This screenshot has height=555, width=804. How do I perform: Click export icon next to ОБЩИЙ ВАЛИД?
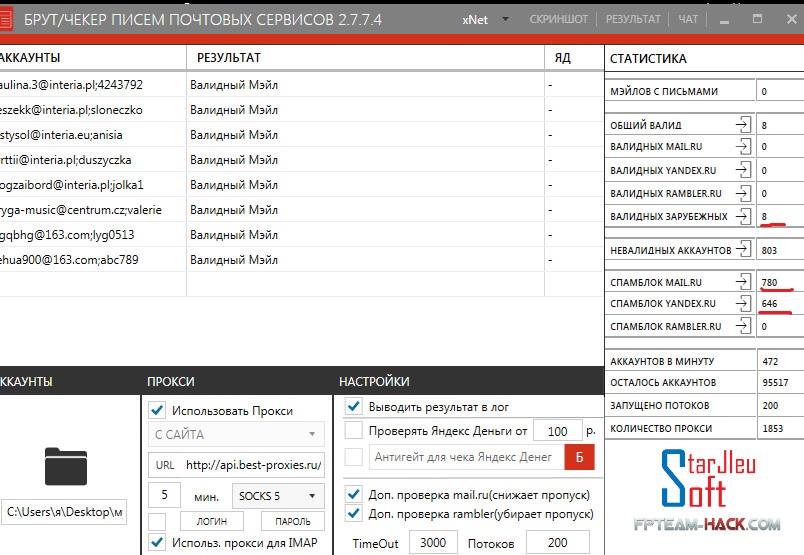(x=743, y=125)
